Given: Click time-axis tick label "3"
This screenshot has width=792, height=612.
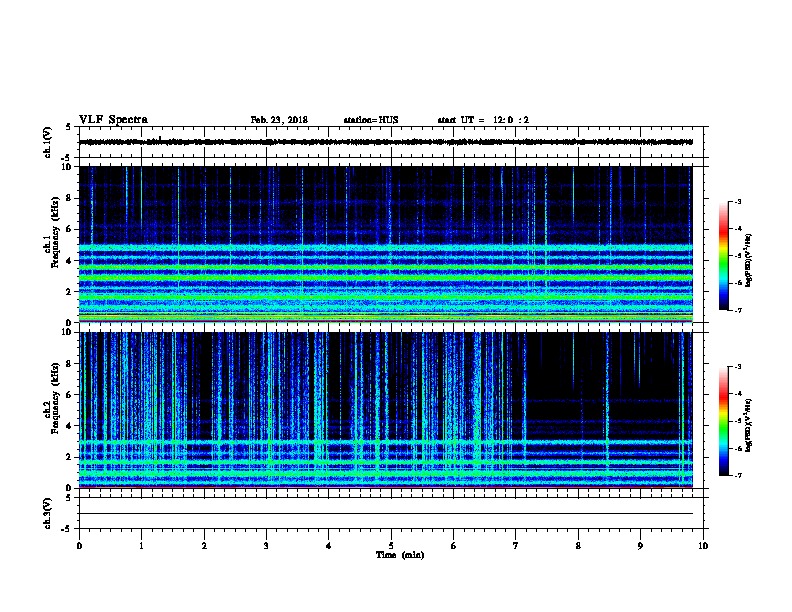Looking at the screenshot, I should tap(266, 545).
